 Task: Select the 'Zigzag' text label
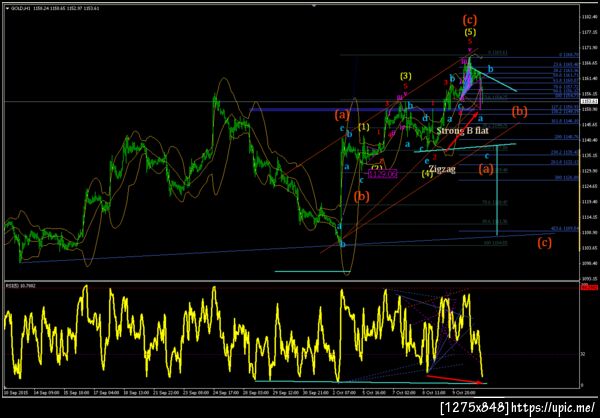[x=442, y=168]
